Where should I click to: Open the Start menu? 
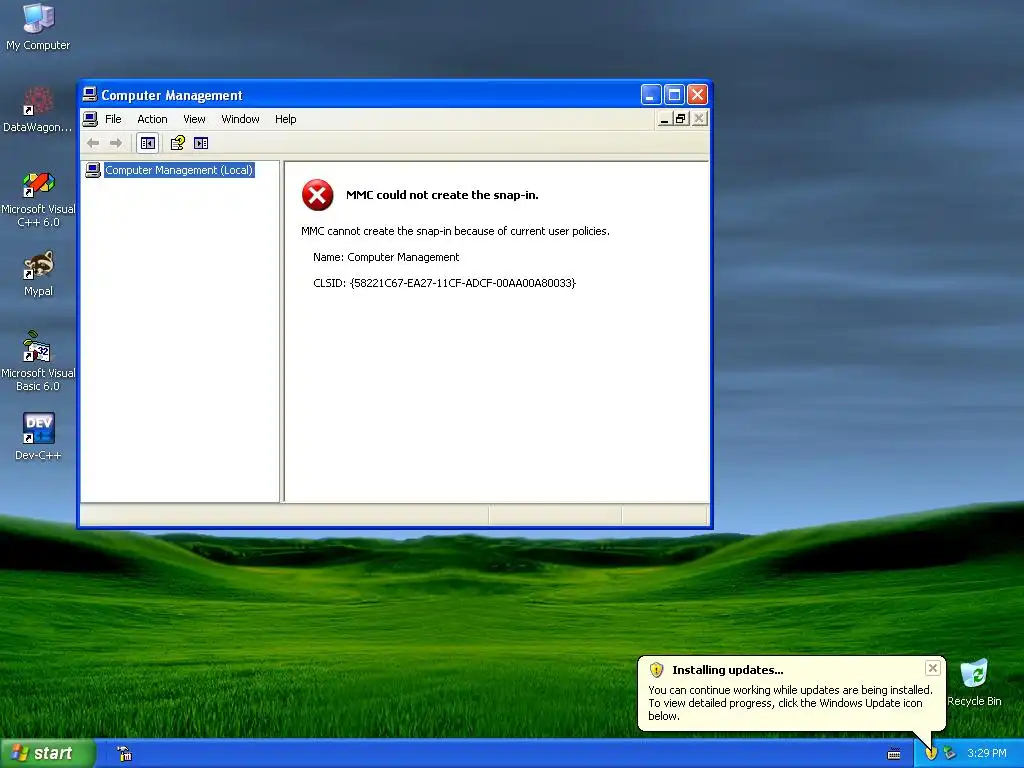pos(47,753)
